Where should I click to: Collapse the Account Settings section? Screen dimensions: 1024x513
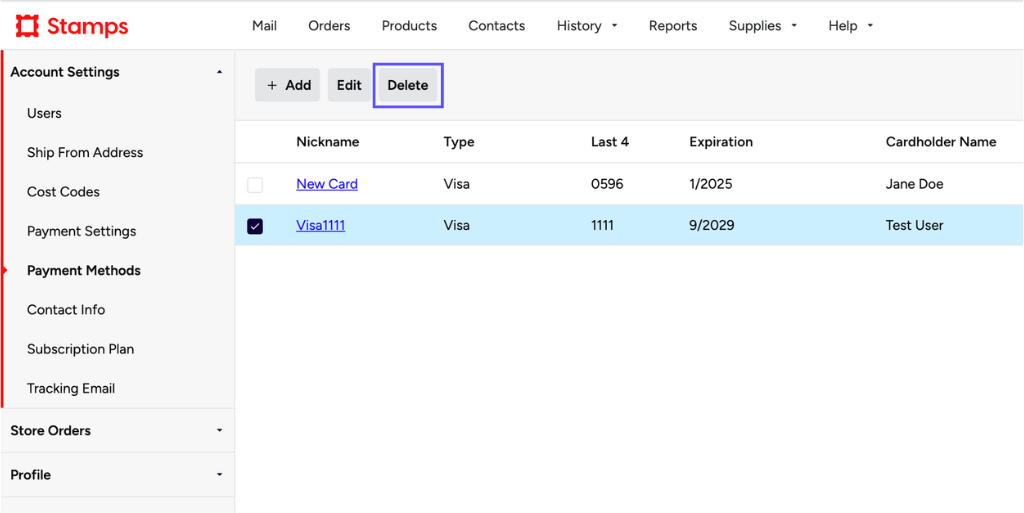118,72
